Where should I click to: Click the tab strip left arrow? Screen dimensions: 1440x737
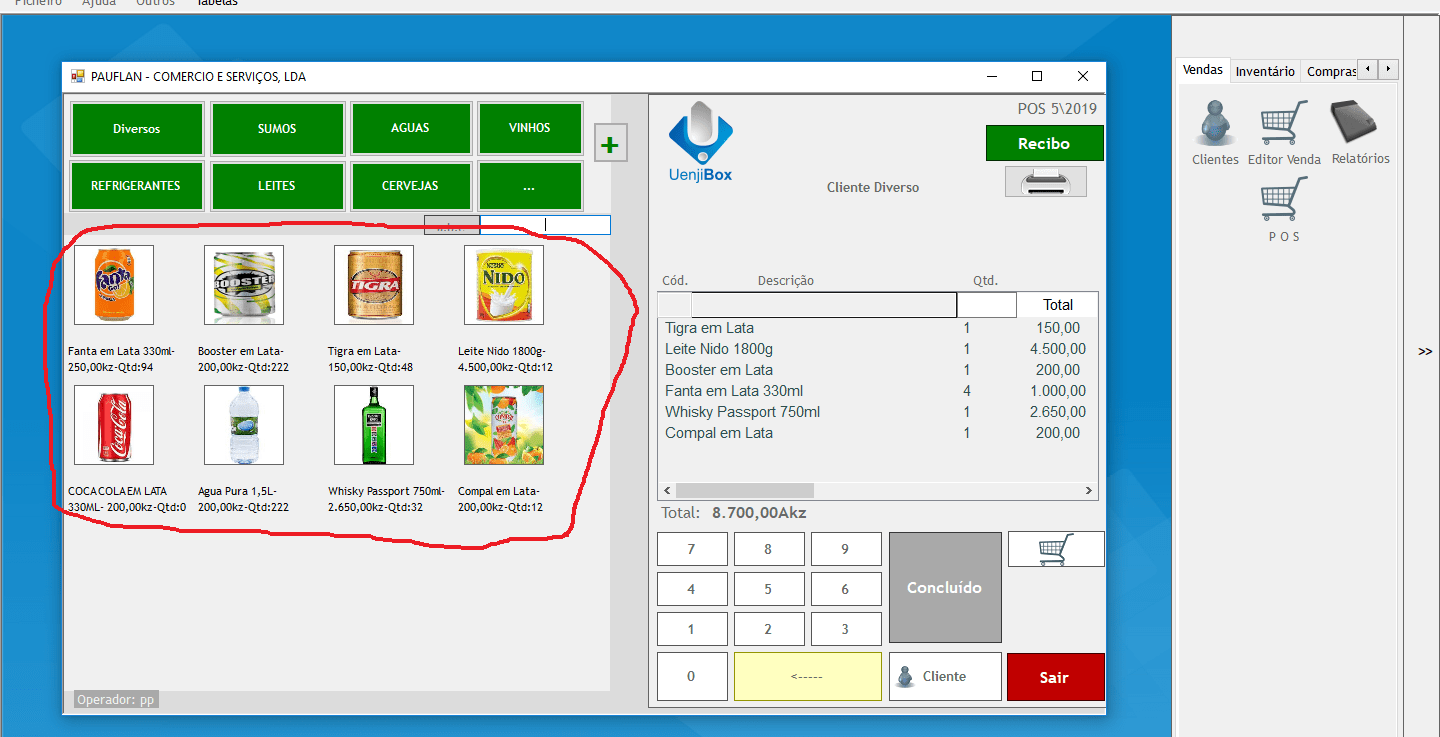pos(1368,69)
